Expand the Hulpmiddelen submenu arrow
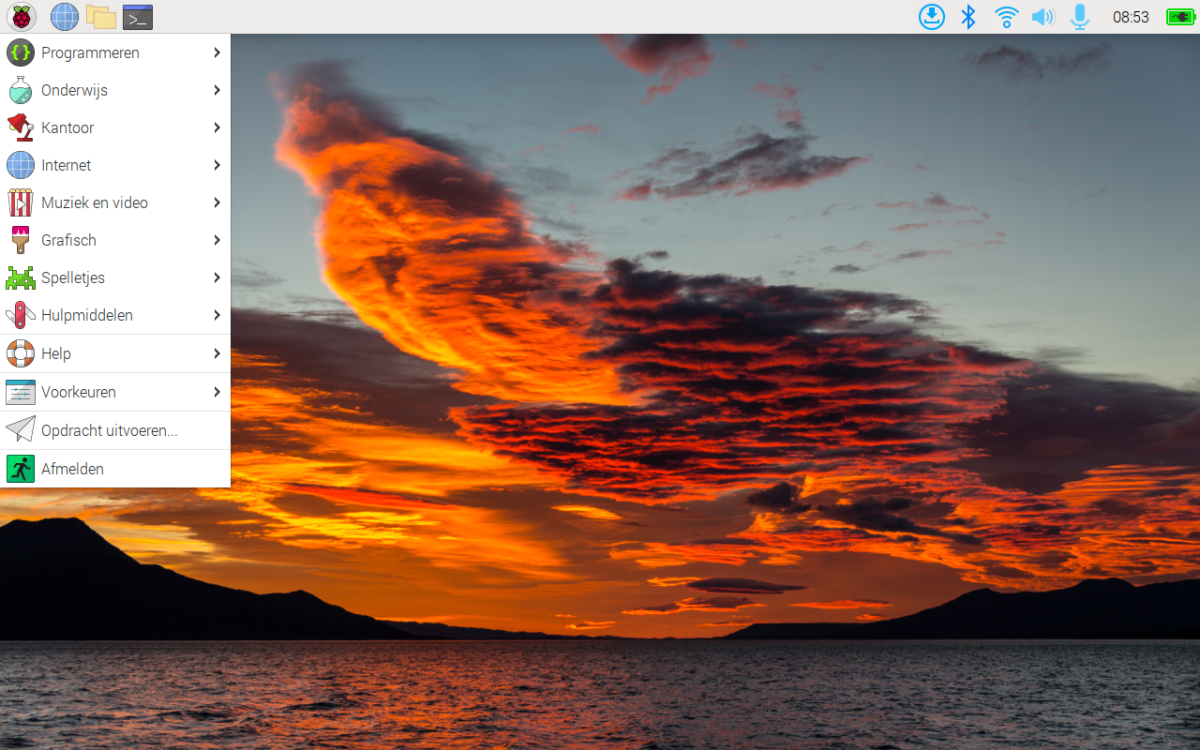 [x=216, y=315]
